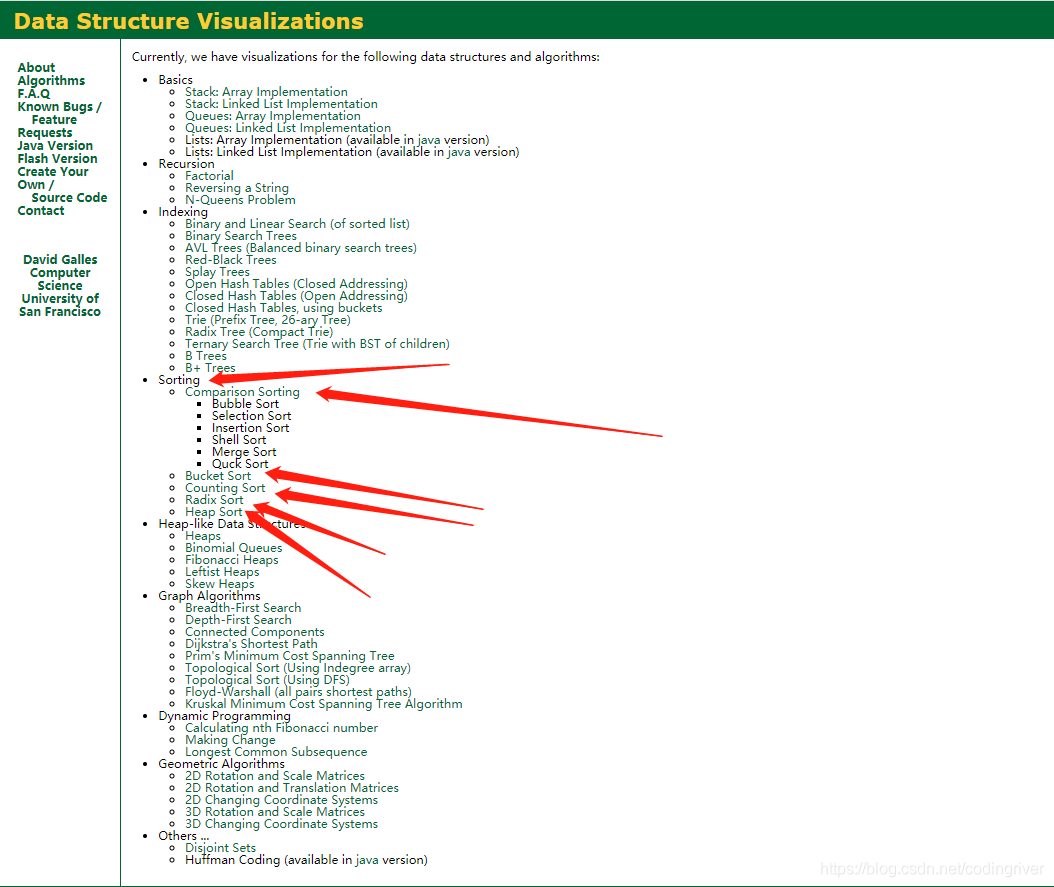This screenshot has width=1054, height=887.
Task: Open Heap Sort visualization
Action: (213, 513)
